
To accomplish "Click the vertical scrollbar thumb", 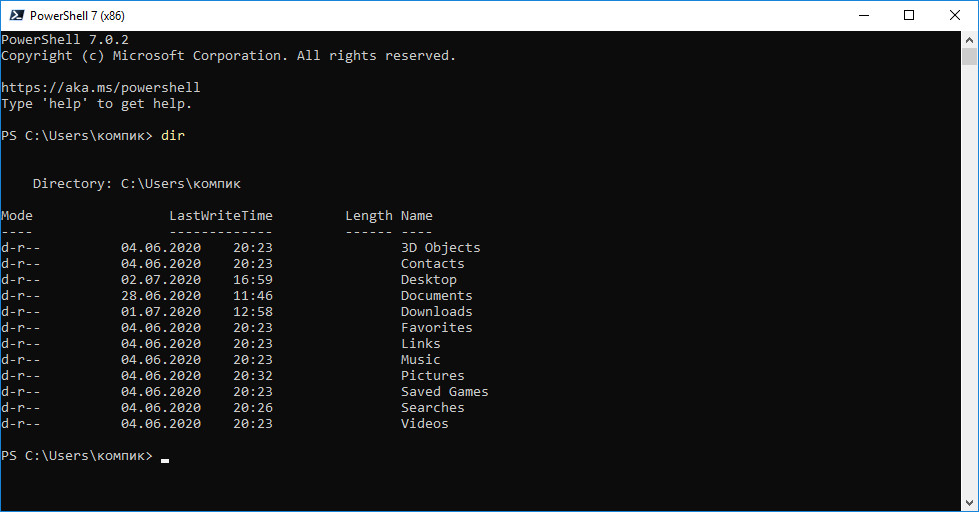I will (969, 56).
